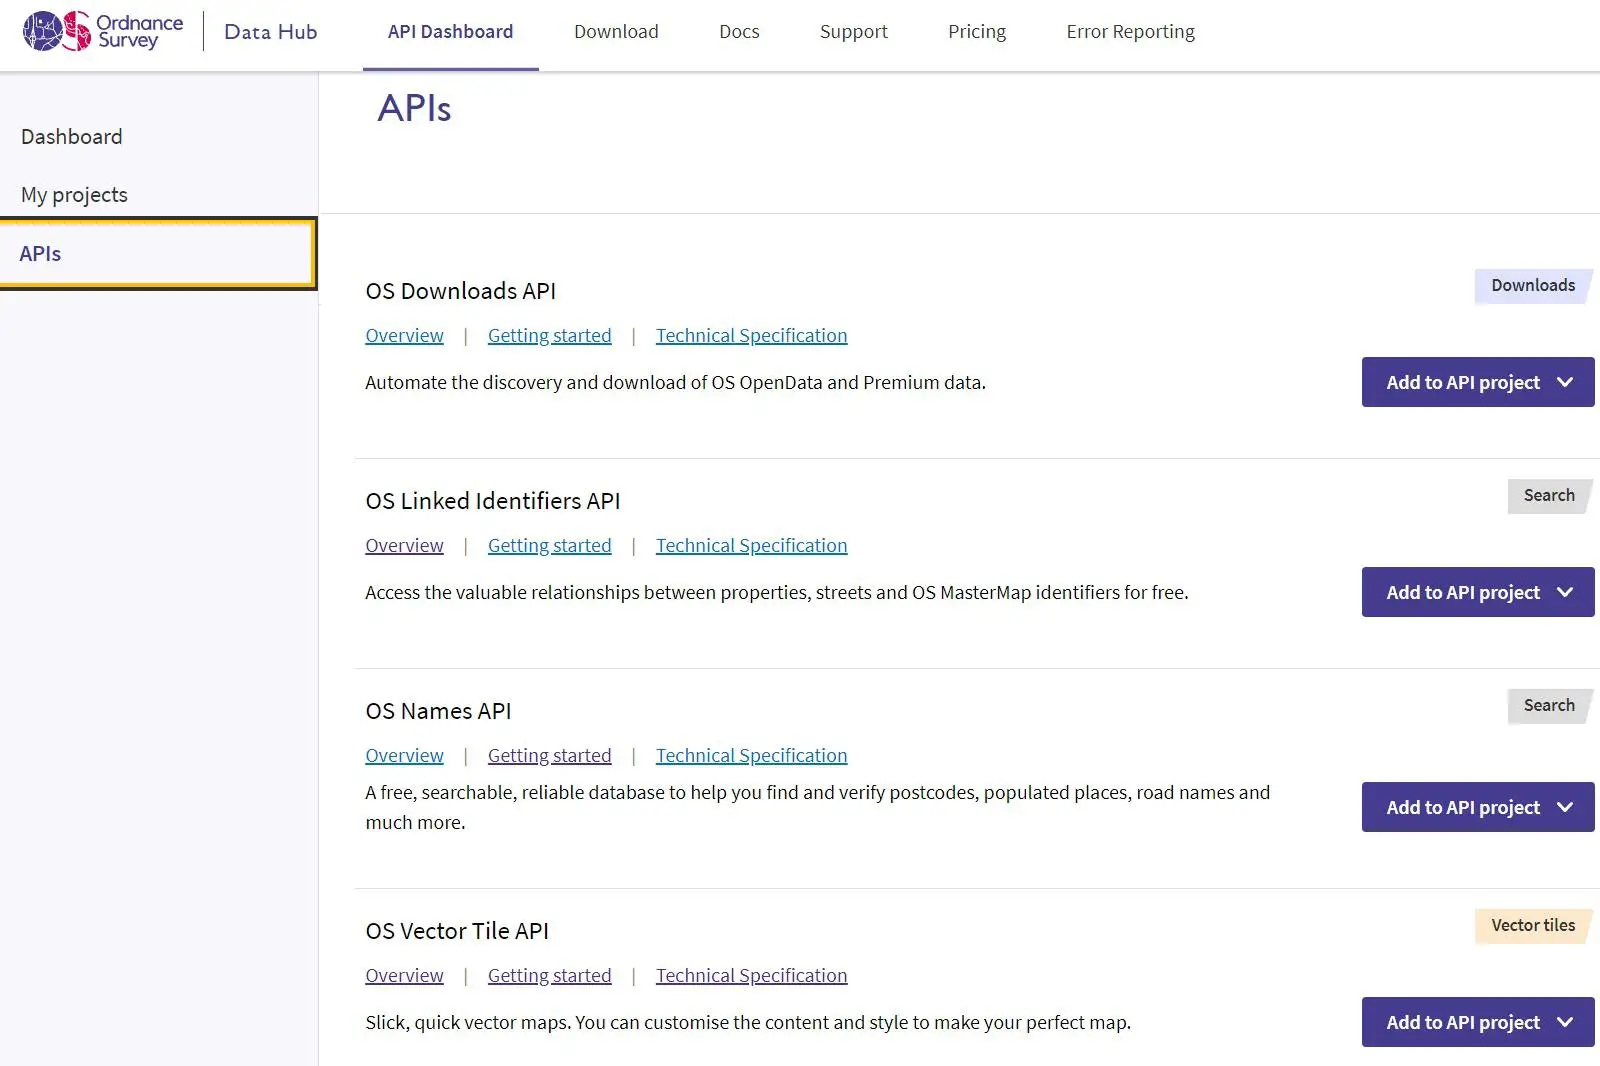Click the OS Linked Identifiers API heading
The height and width of the screenshot is (1066, 1600).
pyautogui.click(x=492, y=501)
